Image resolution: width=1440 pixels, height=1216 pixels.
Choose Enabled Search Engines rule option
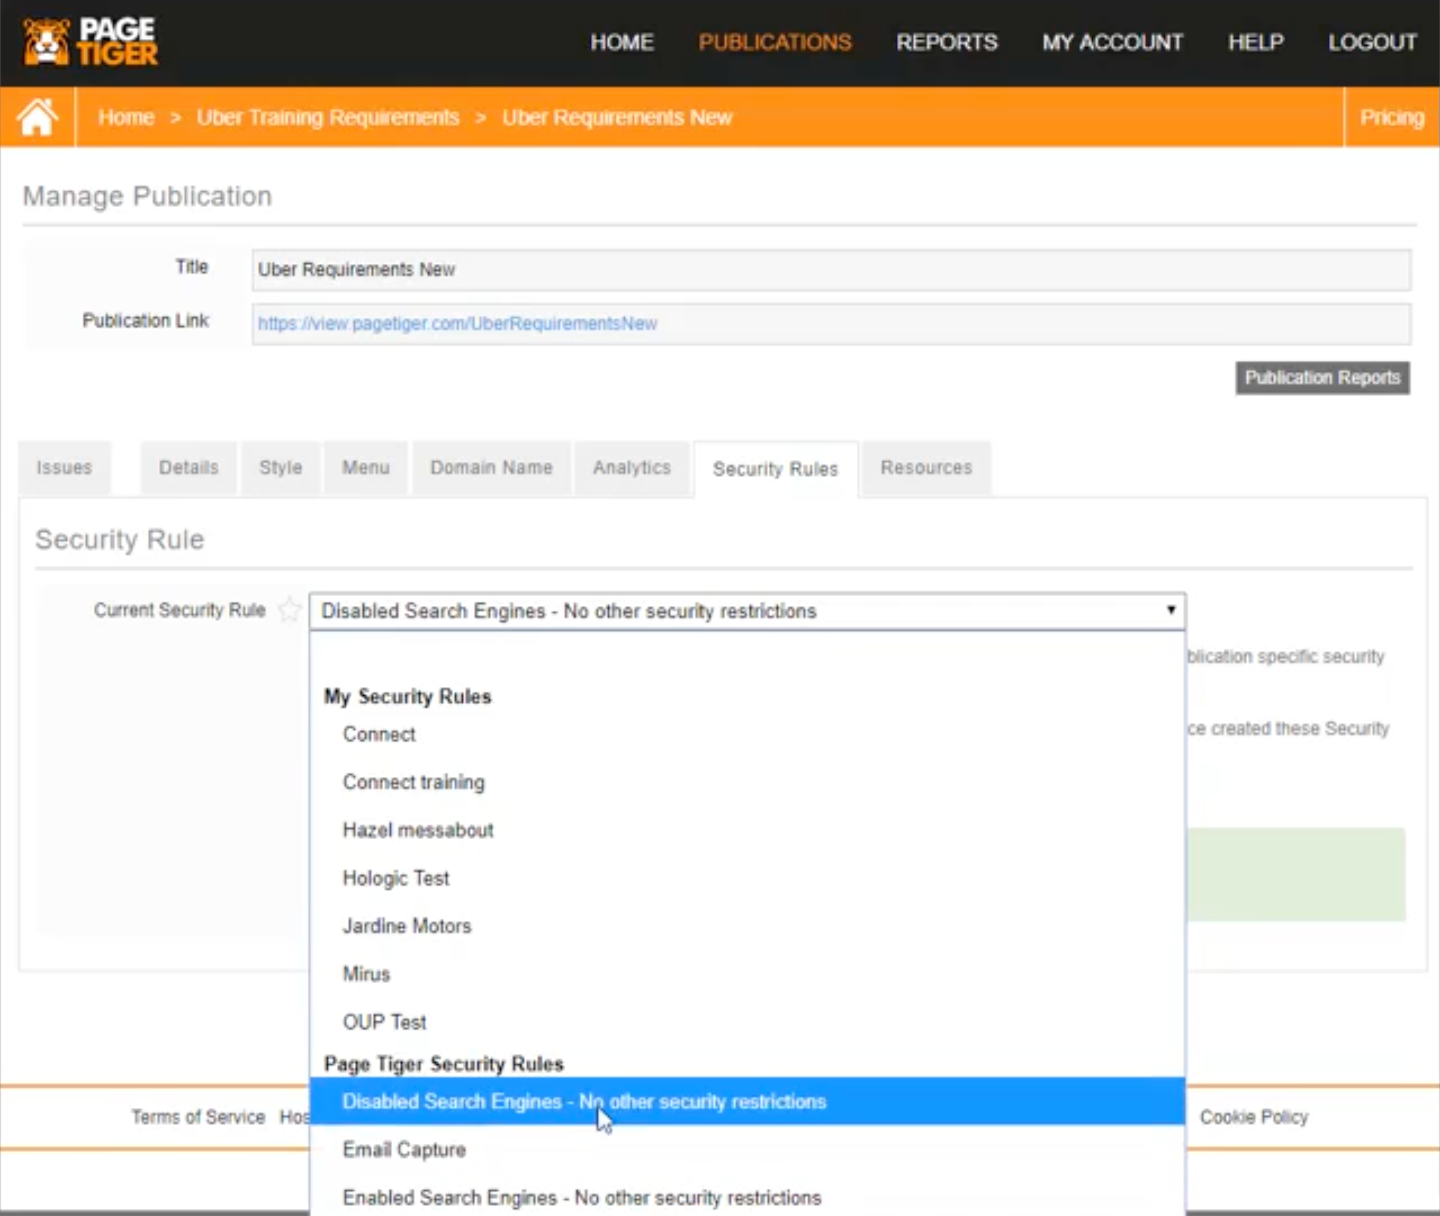747,1197
